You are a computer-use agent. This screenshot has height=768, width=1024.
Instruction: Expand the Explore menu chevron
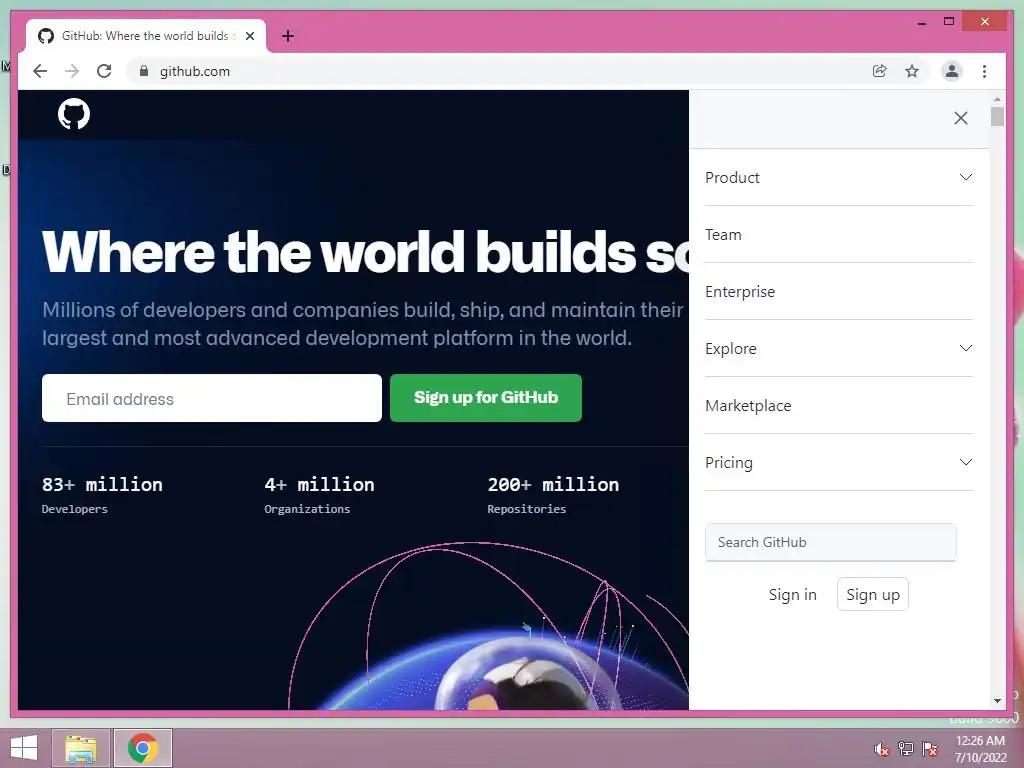(x=966, y=348)
